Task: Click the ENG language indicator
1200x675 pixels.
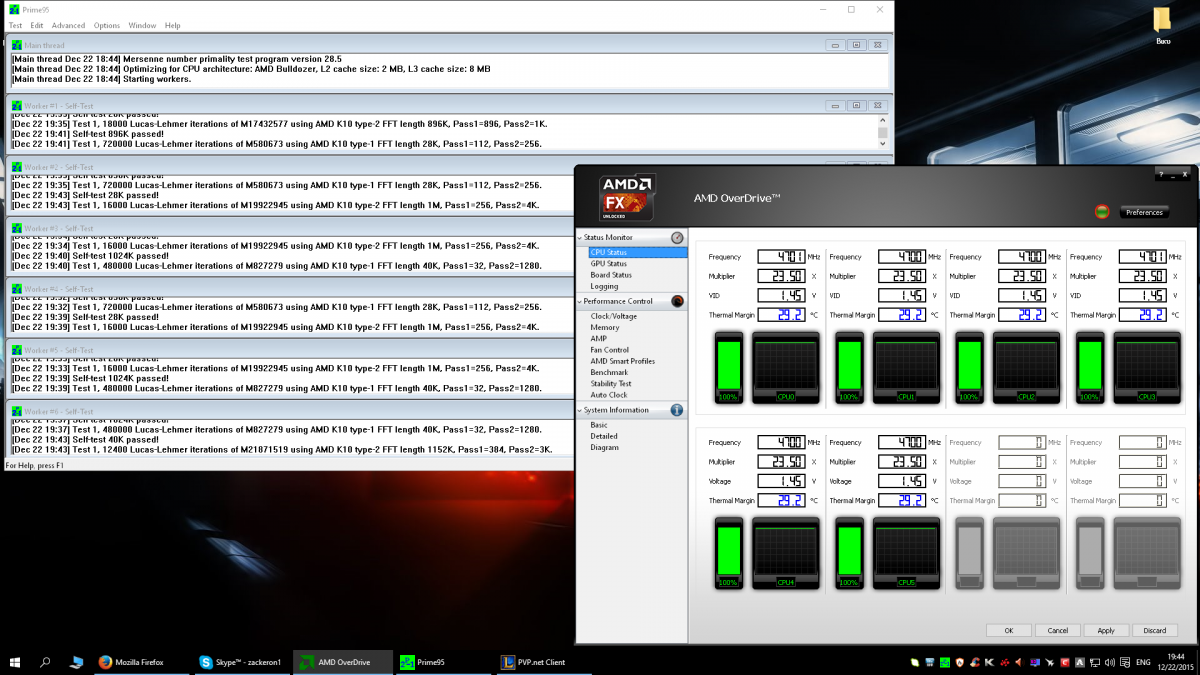Action: (1144, 662)
